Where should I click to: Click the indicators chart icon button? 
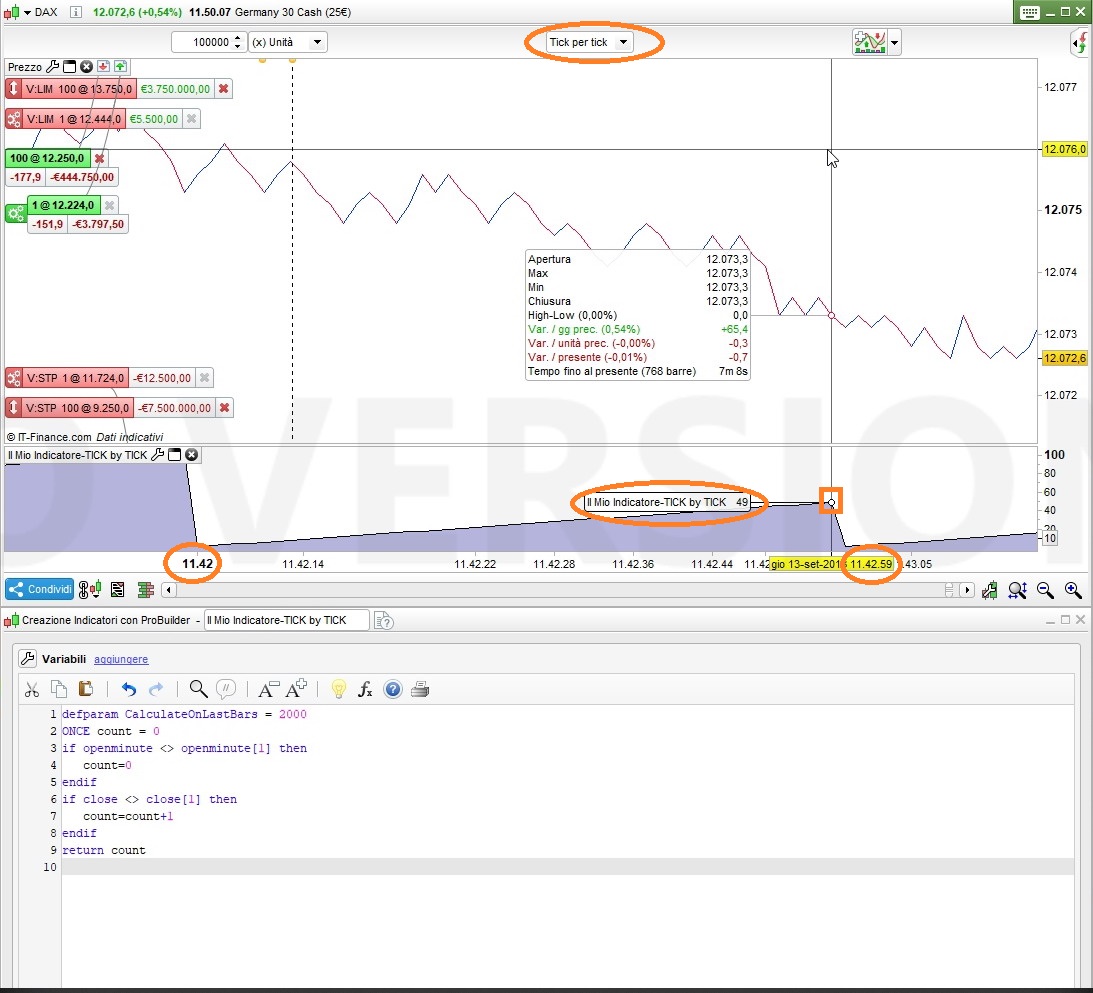coord(869,42)
